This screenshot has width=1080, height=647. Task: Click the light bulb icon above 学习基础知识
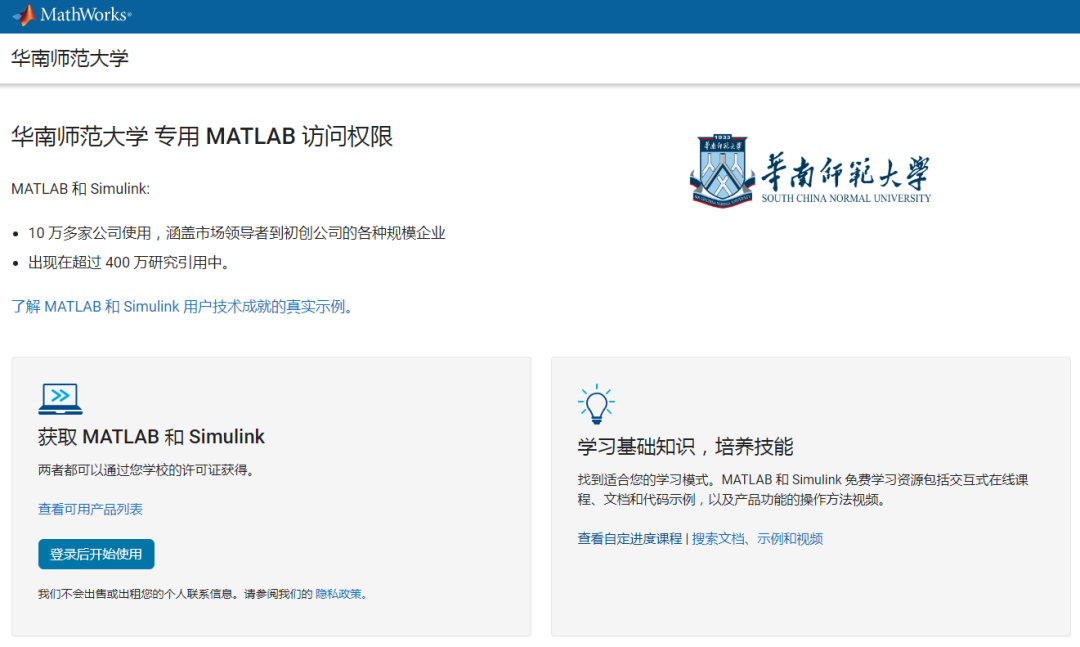(596, 404)
